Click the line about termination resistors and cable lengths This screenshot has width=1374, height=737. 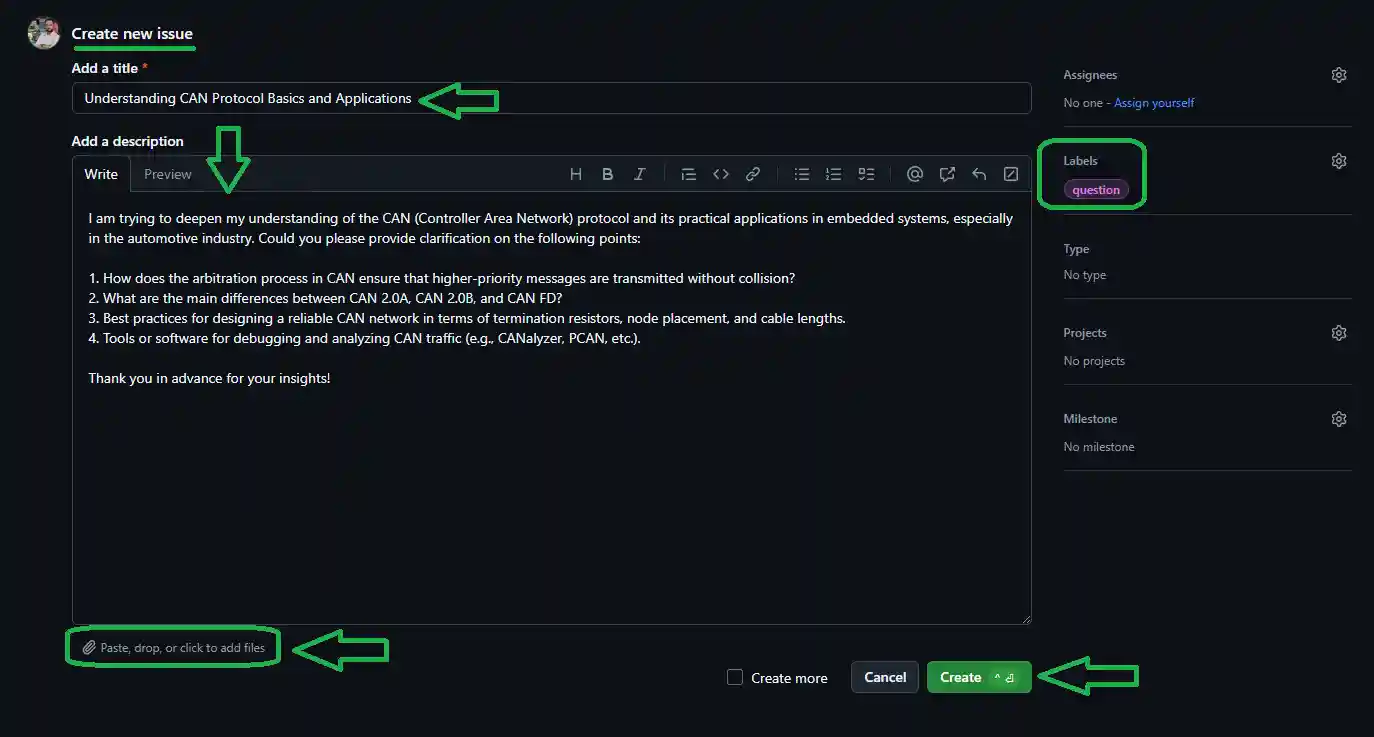(x=467, y=318)
